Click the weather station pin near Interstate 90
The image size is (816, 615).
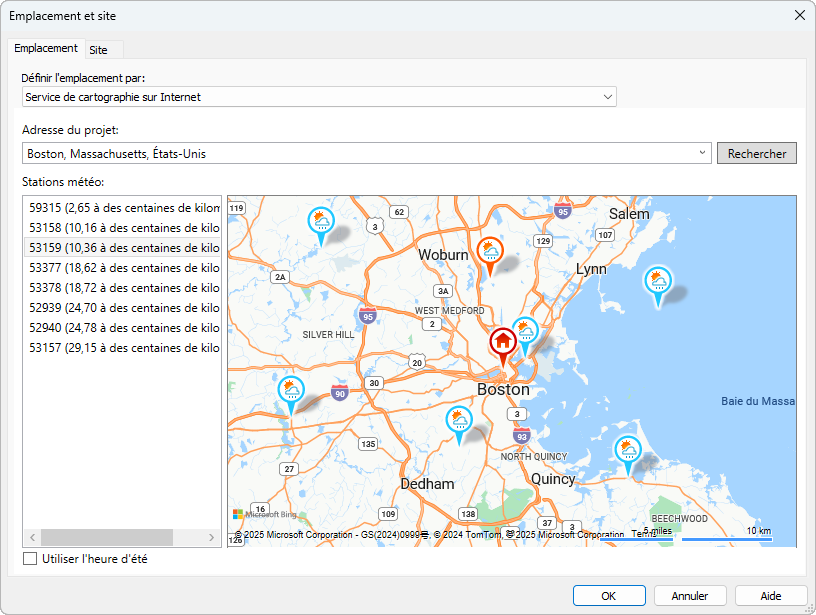point(291,394)
